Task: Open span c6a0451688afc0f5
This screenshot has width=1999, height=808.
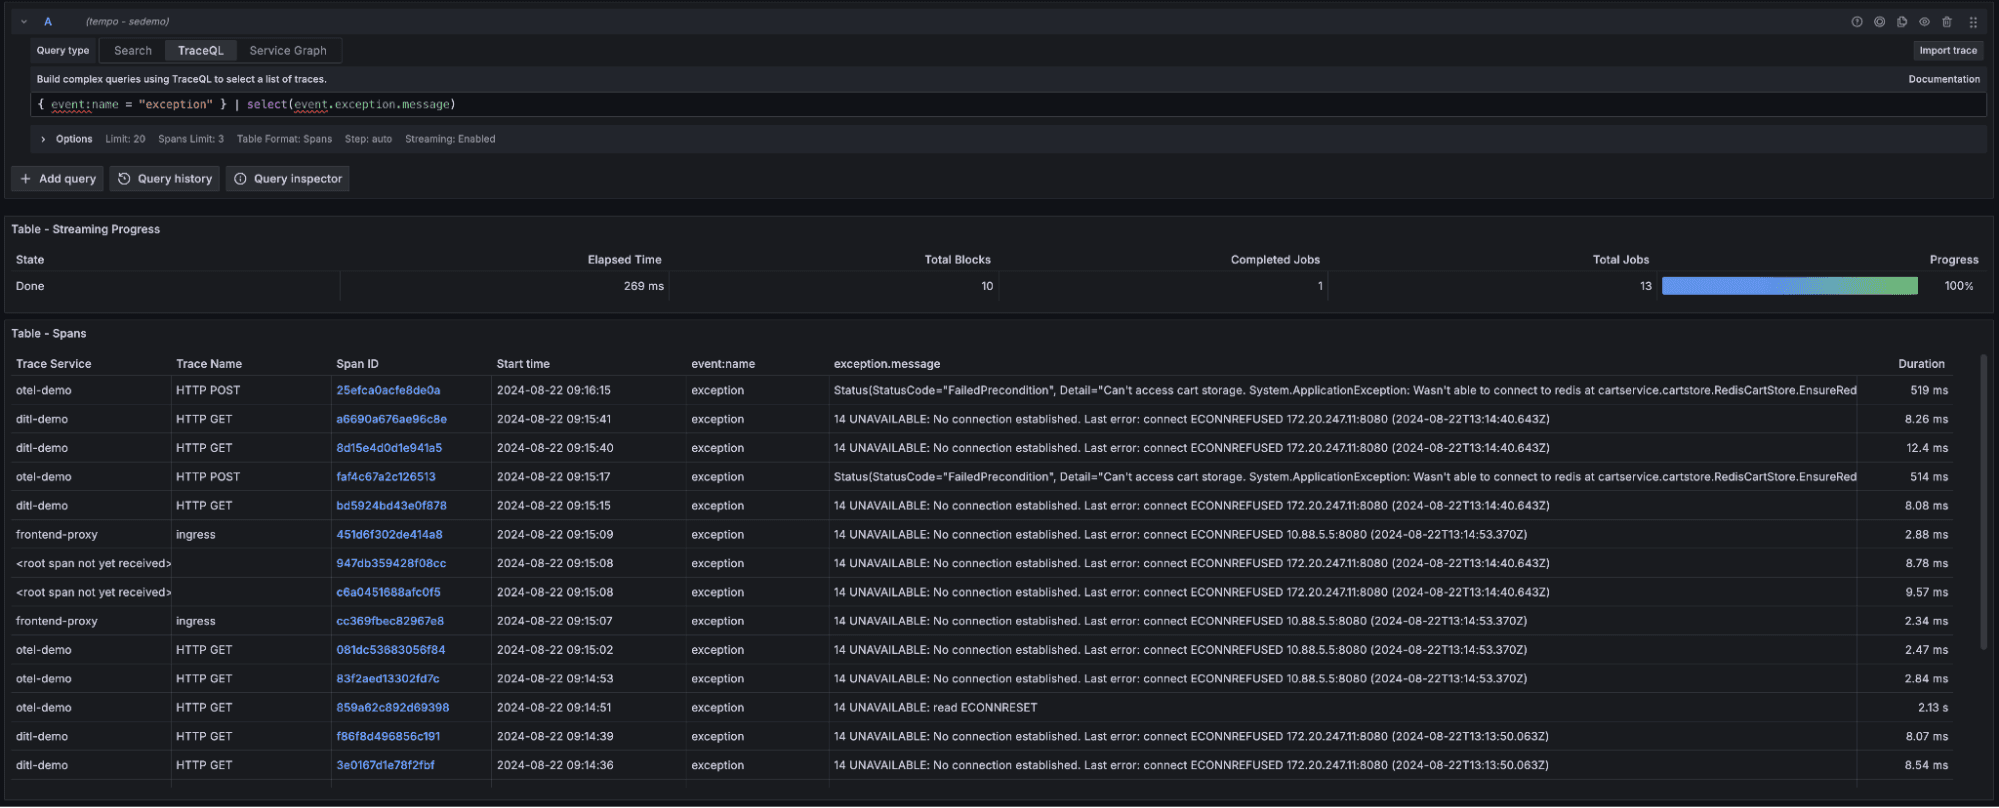Action: [x=388, y=593]
